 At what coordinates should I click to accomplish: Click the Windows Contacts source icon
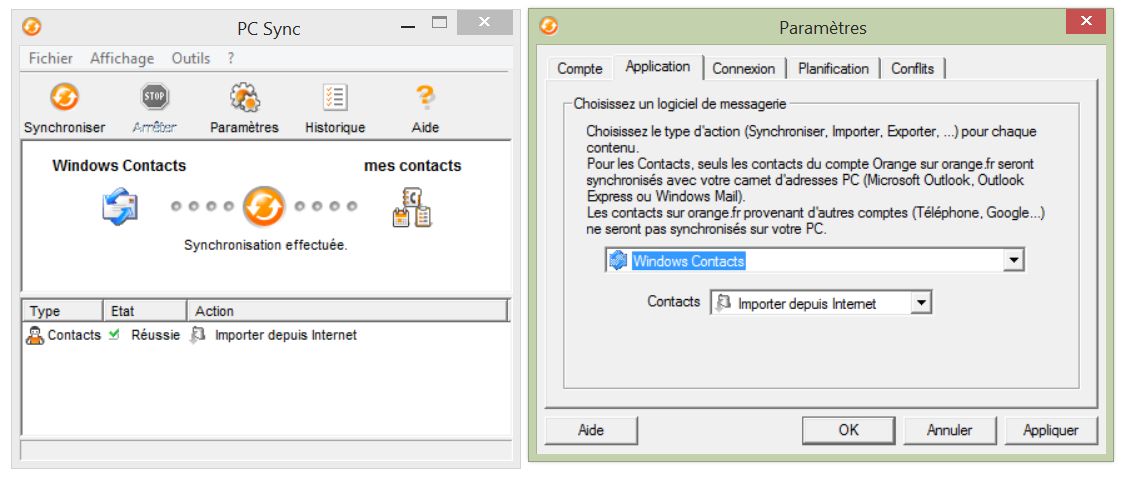[119, 206]
